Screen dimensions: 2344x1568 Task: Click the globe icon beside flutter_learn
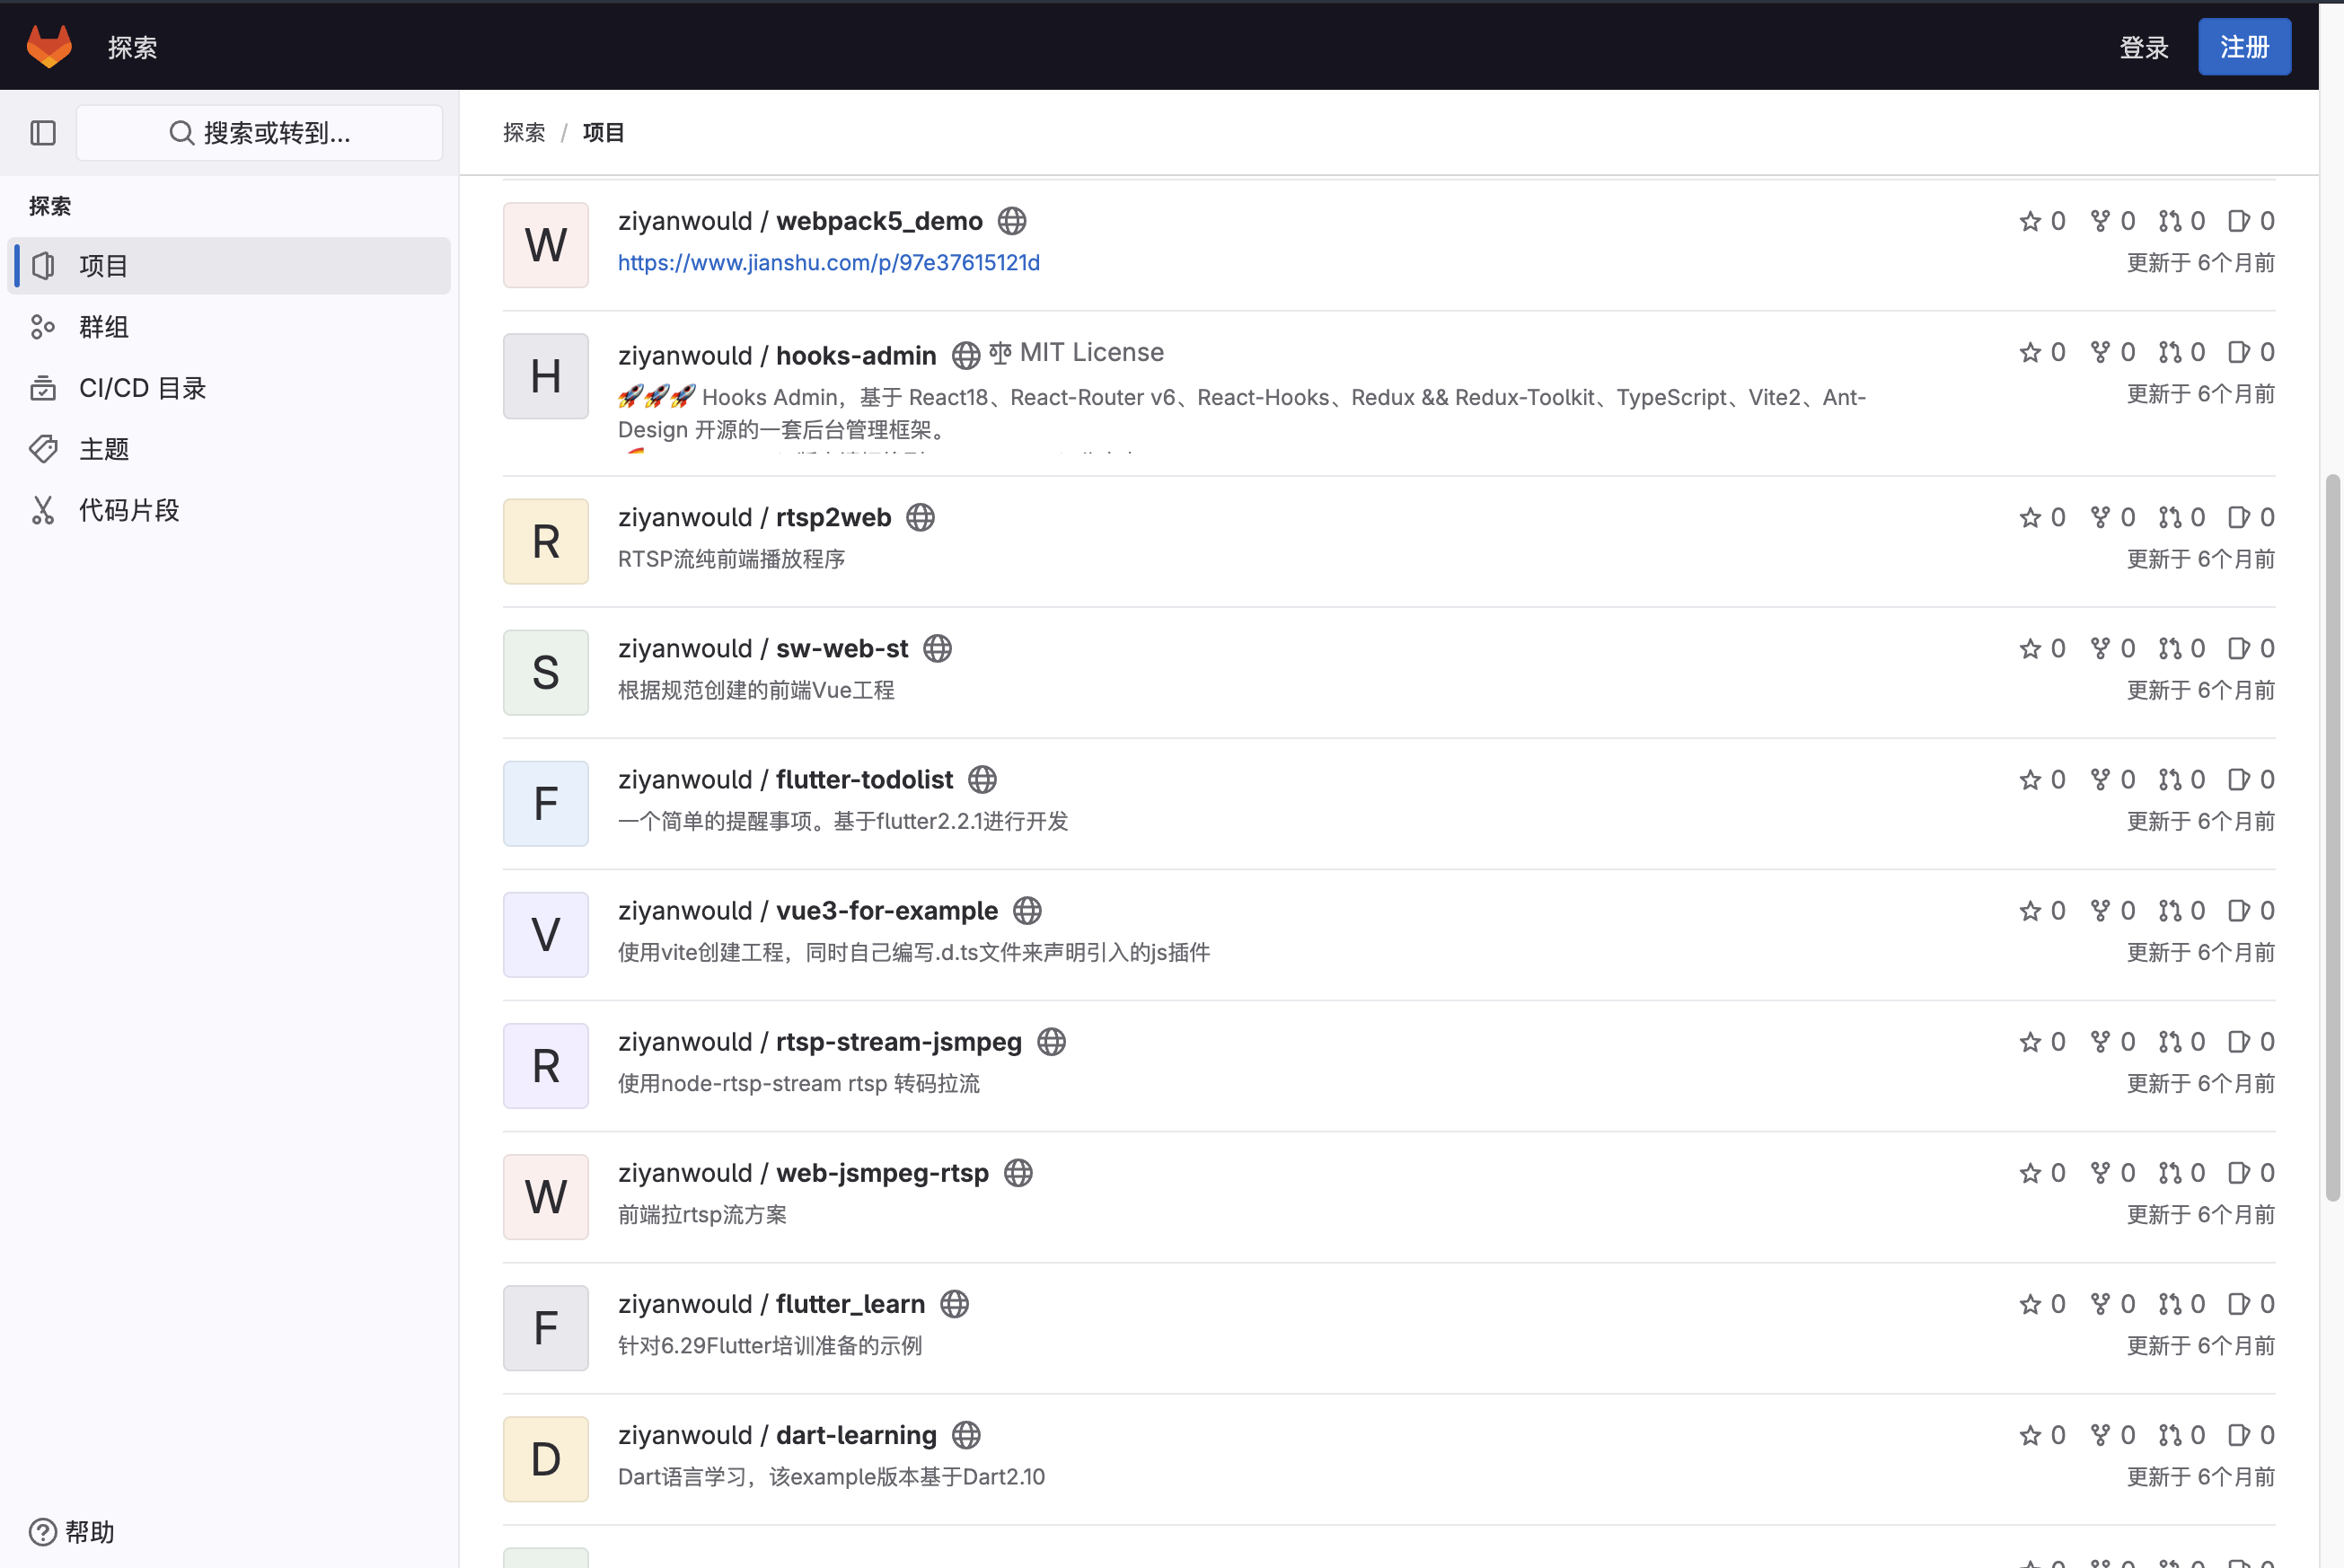coord(954,1303)
